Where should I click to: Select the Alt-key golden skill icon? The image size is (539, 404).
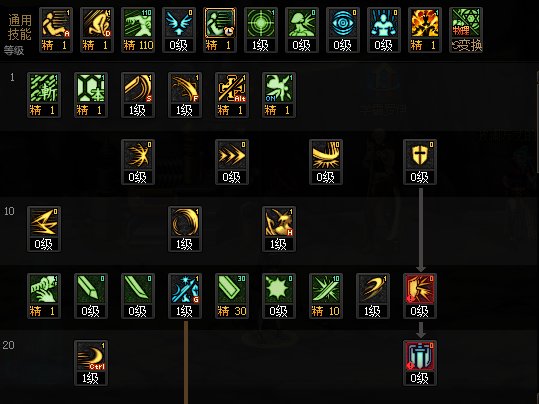tap(232, 95)
